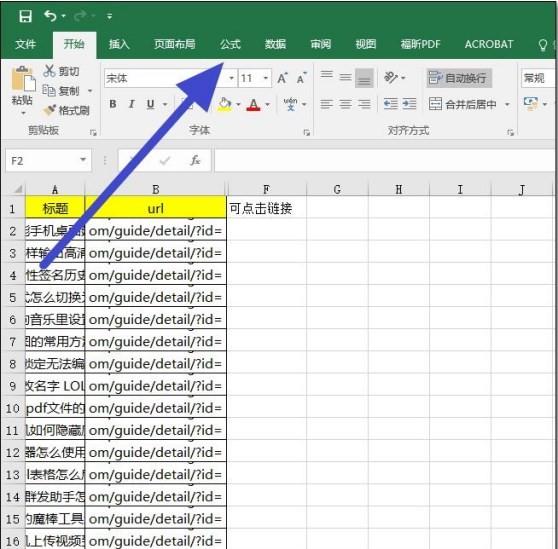Center text horizontally icon
The height and width of the screenshot is (549, 558).
pyautogui.click(x=345, y=104)
